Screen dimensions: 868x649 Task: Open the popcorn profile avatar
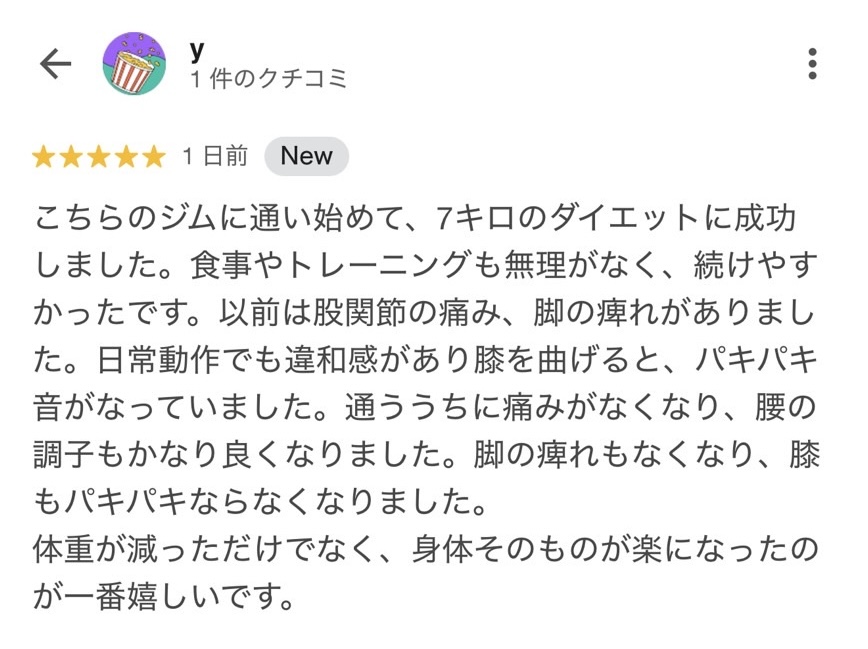point(134,64)
